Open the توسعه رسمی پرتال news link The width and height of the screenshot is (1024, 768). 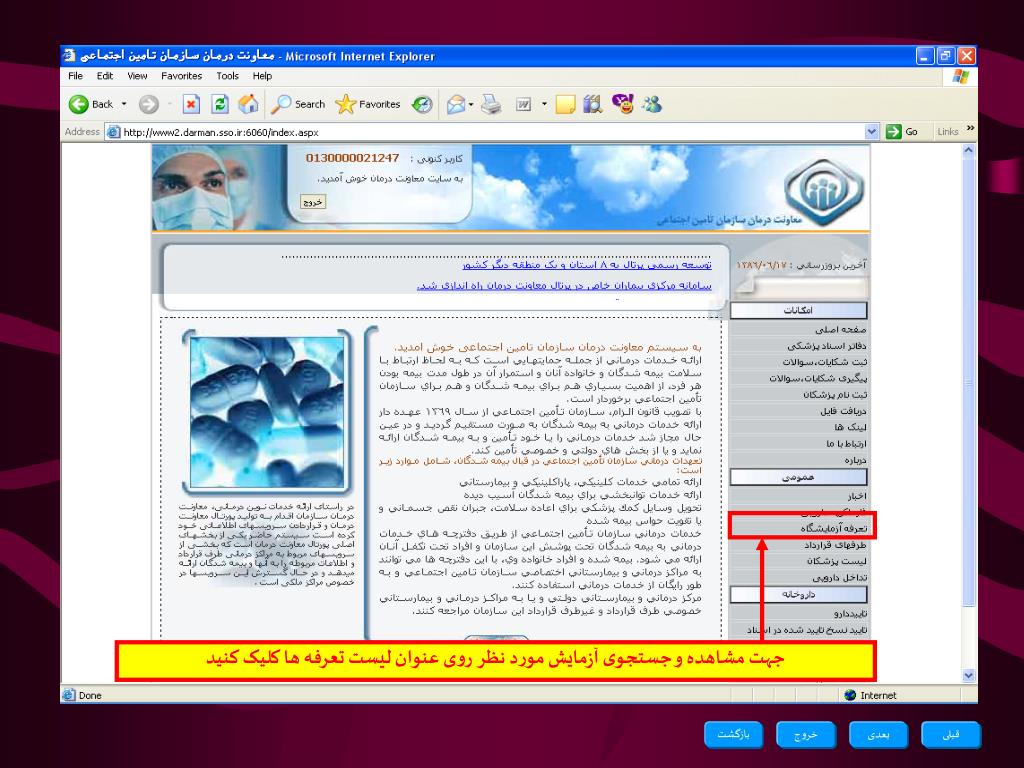(x=587, y=264)
